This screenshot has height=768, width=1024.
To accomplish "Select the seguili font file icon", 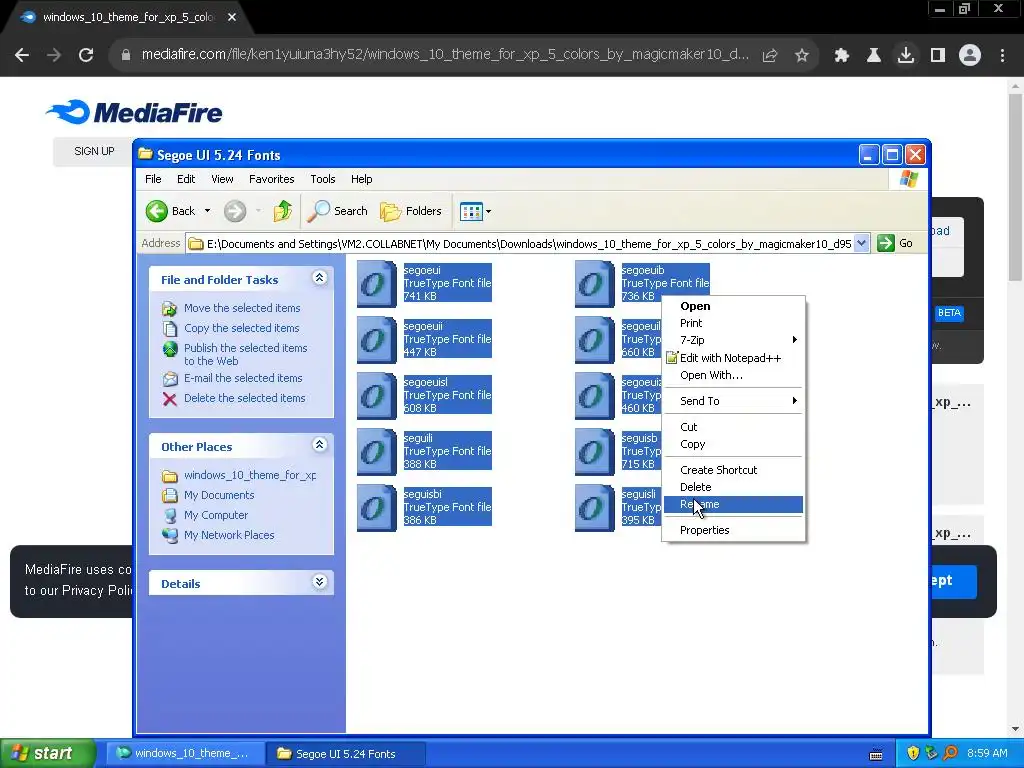I will pyautogui.click(x=377, y=453).
